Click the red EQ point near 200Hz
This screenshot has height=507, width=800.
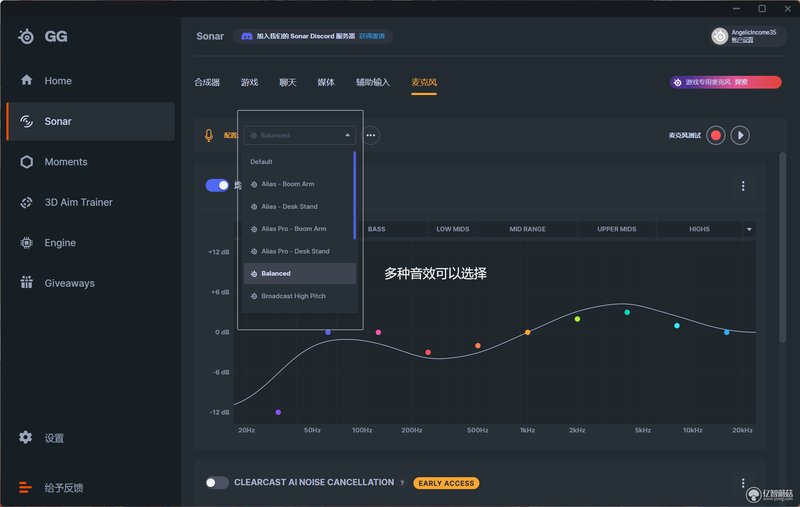coord(428,352)
